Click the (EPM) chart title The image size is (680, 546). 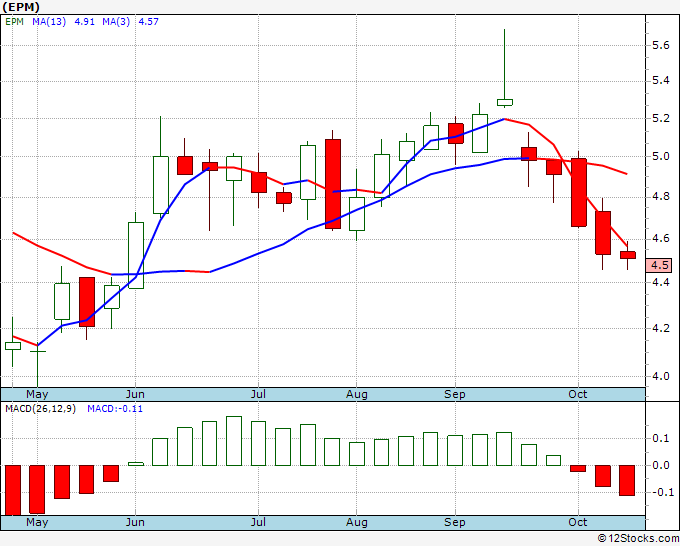(21, 7)
